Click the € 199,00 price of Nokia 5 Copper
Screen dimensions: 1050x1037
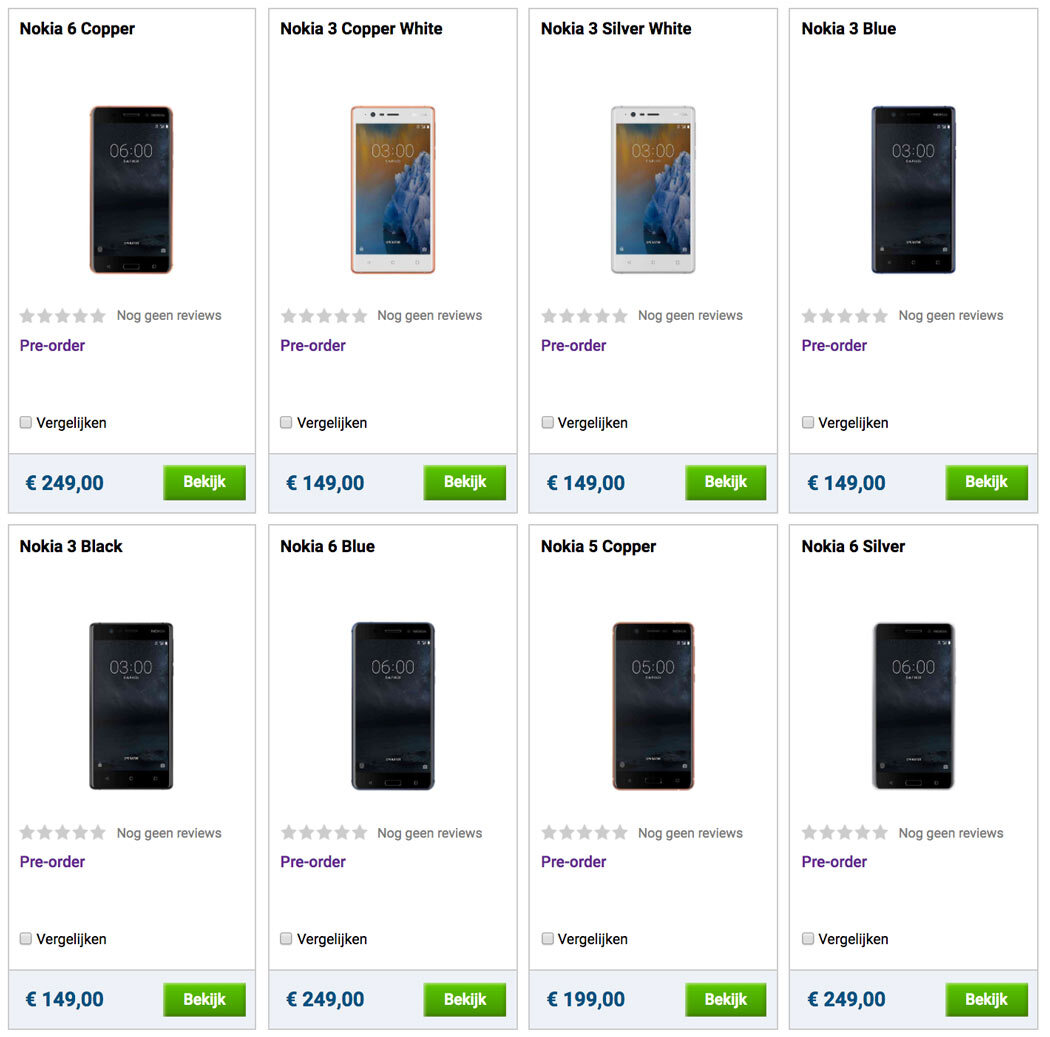pos(586,999)
